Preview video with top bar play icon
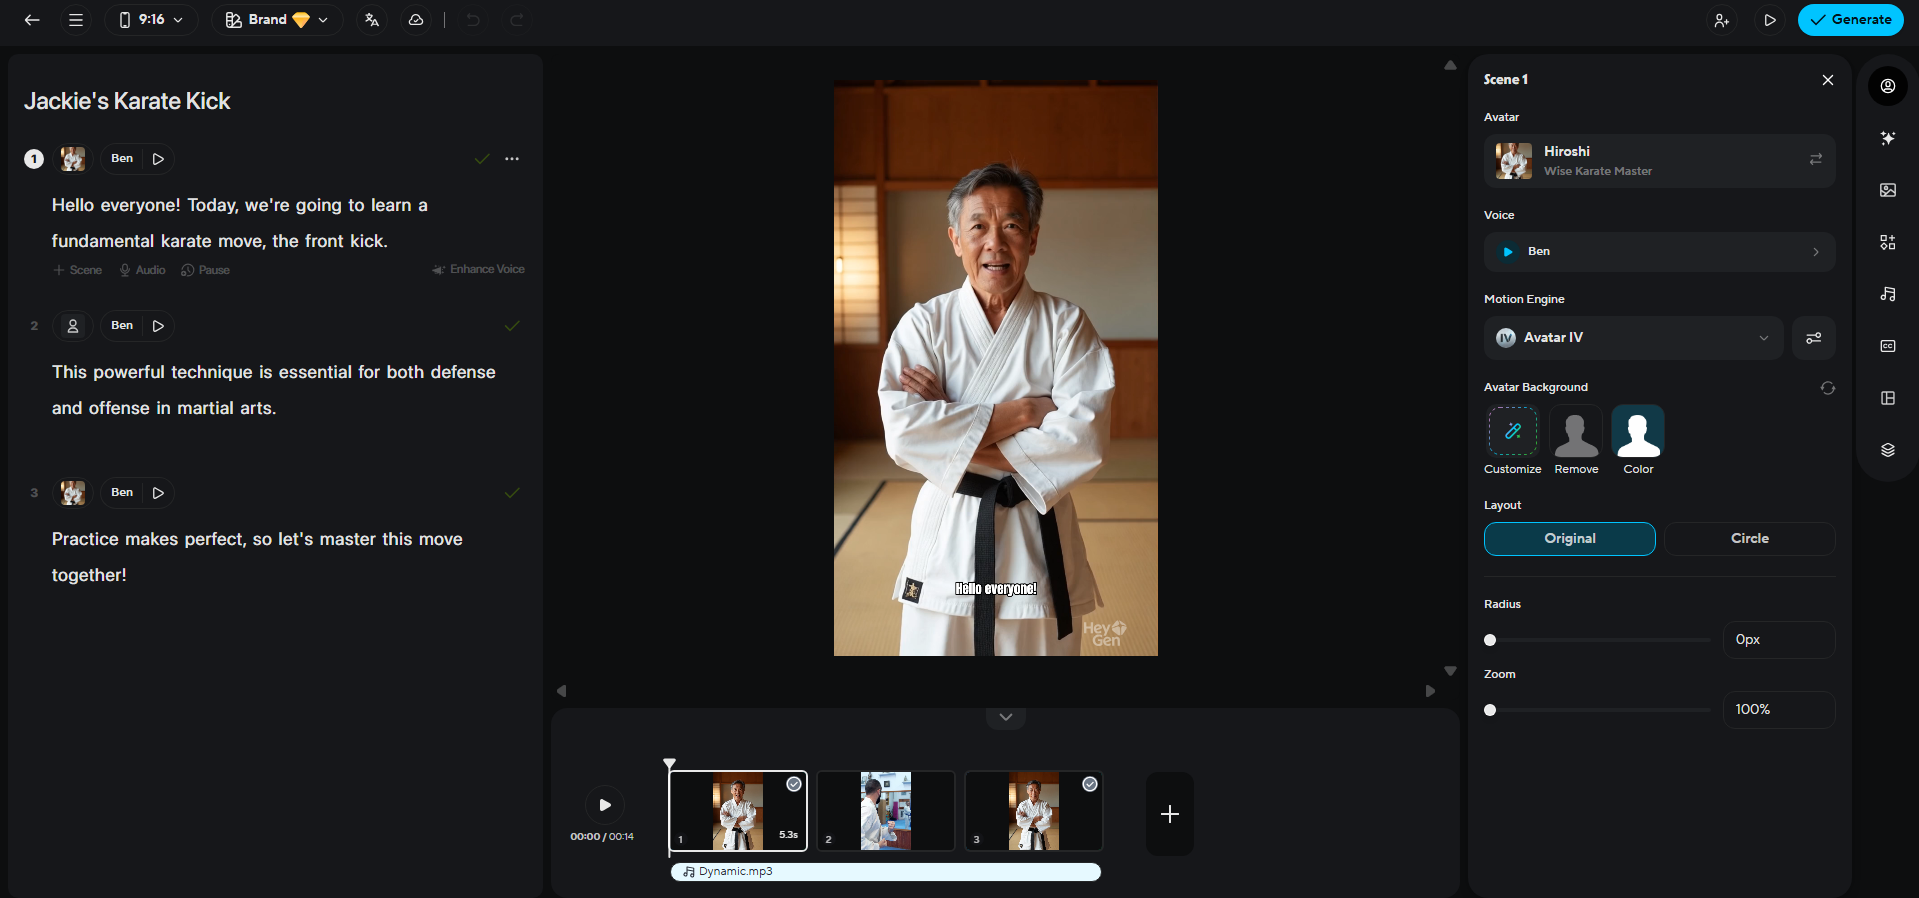1919x898 pixels. pyautogui.click(x=1770, y=20)
